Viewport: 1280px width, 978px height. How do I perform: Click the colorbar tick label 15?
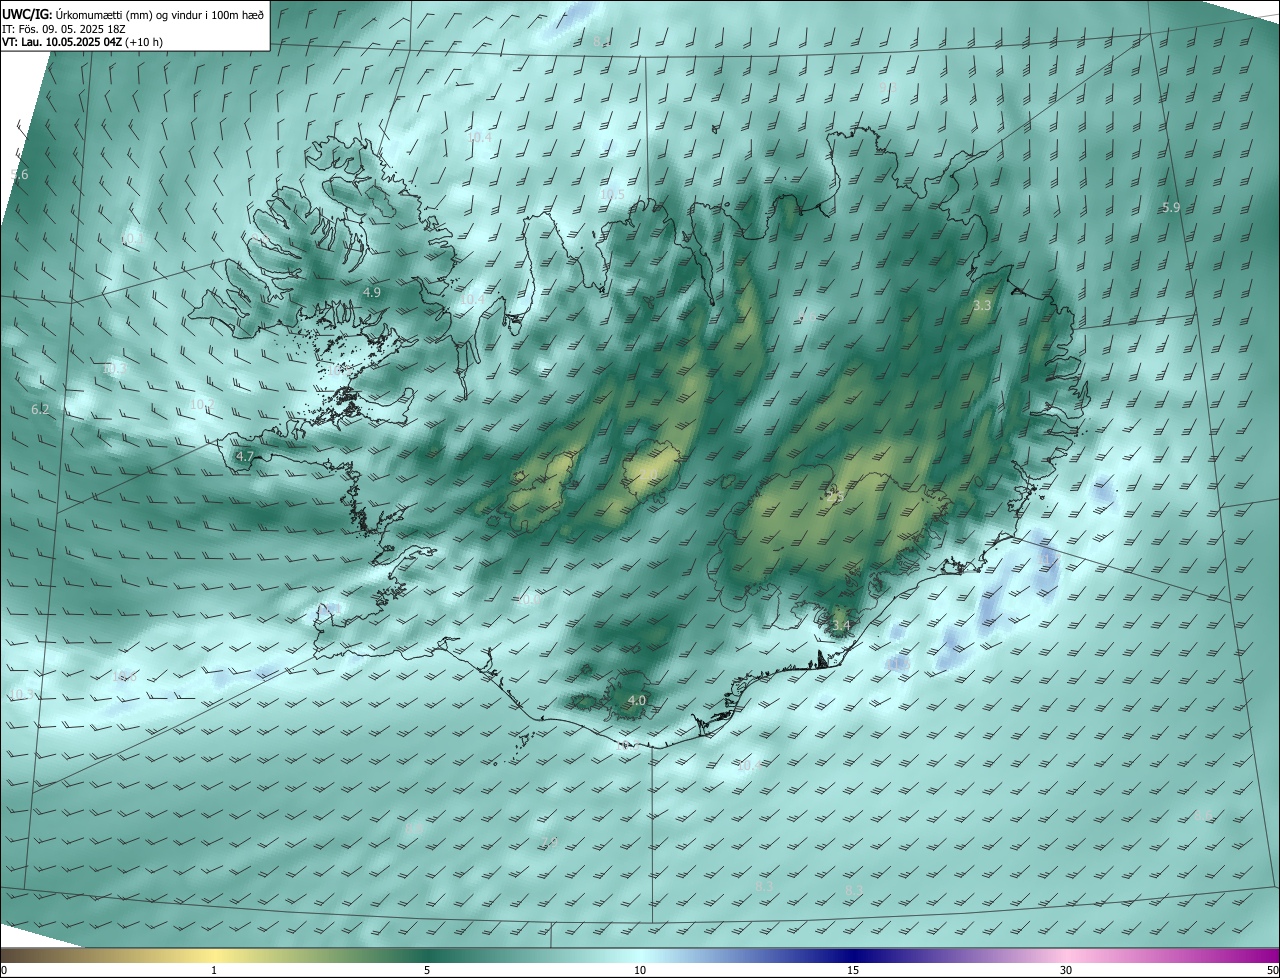pyautogui.click(x=853, y=970)
